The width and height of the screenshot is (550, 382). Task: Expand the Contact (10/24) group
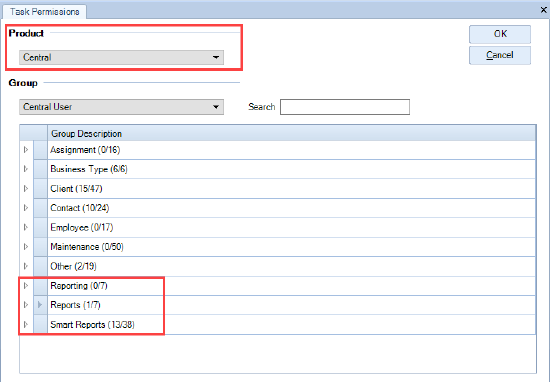26,208
